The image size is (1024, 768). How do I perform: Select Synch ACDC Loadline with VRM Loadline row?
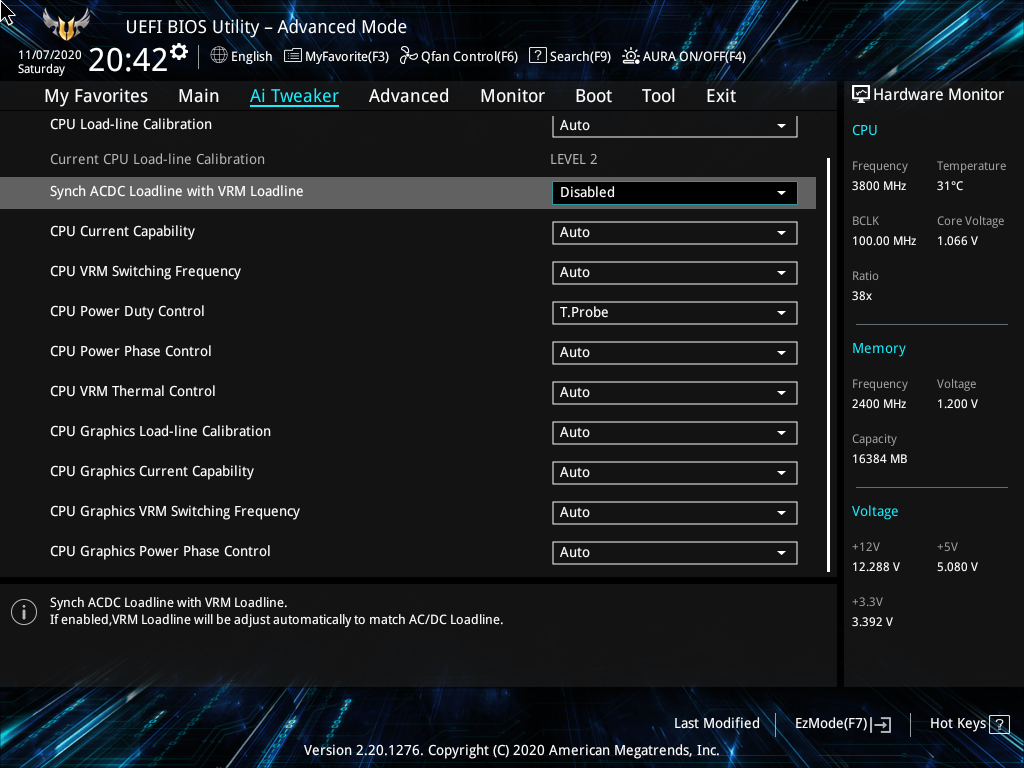click(x=408, y=193)
